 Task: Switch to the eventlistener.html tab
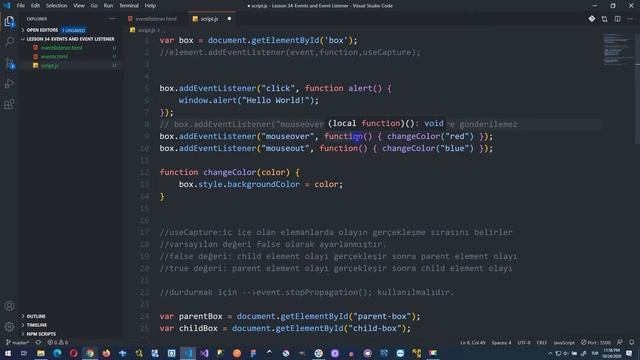156,19
